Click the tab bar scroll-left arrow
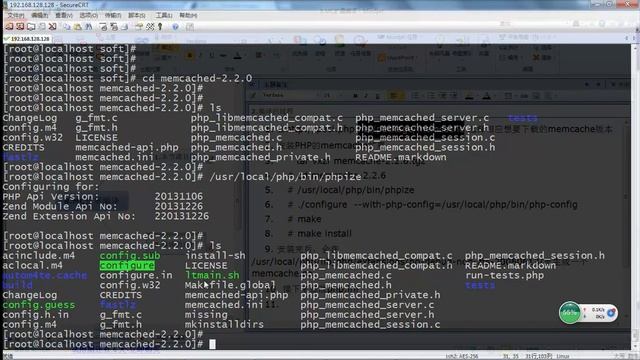 click(627, 38)
